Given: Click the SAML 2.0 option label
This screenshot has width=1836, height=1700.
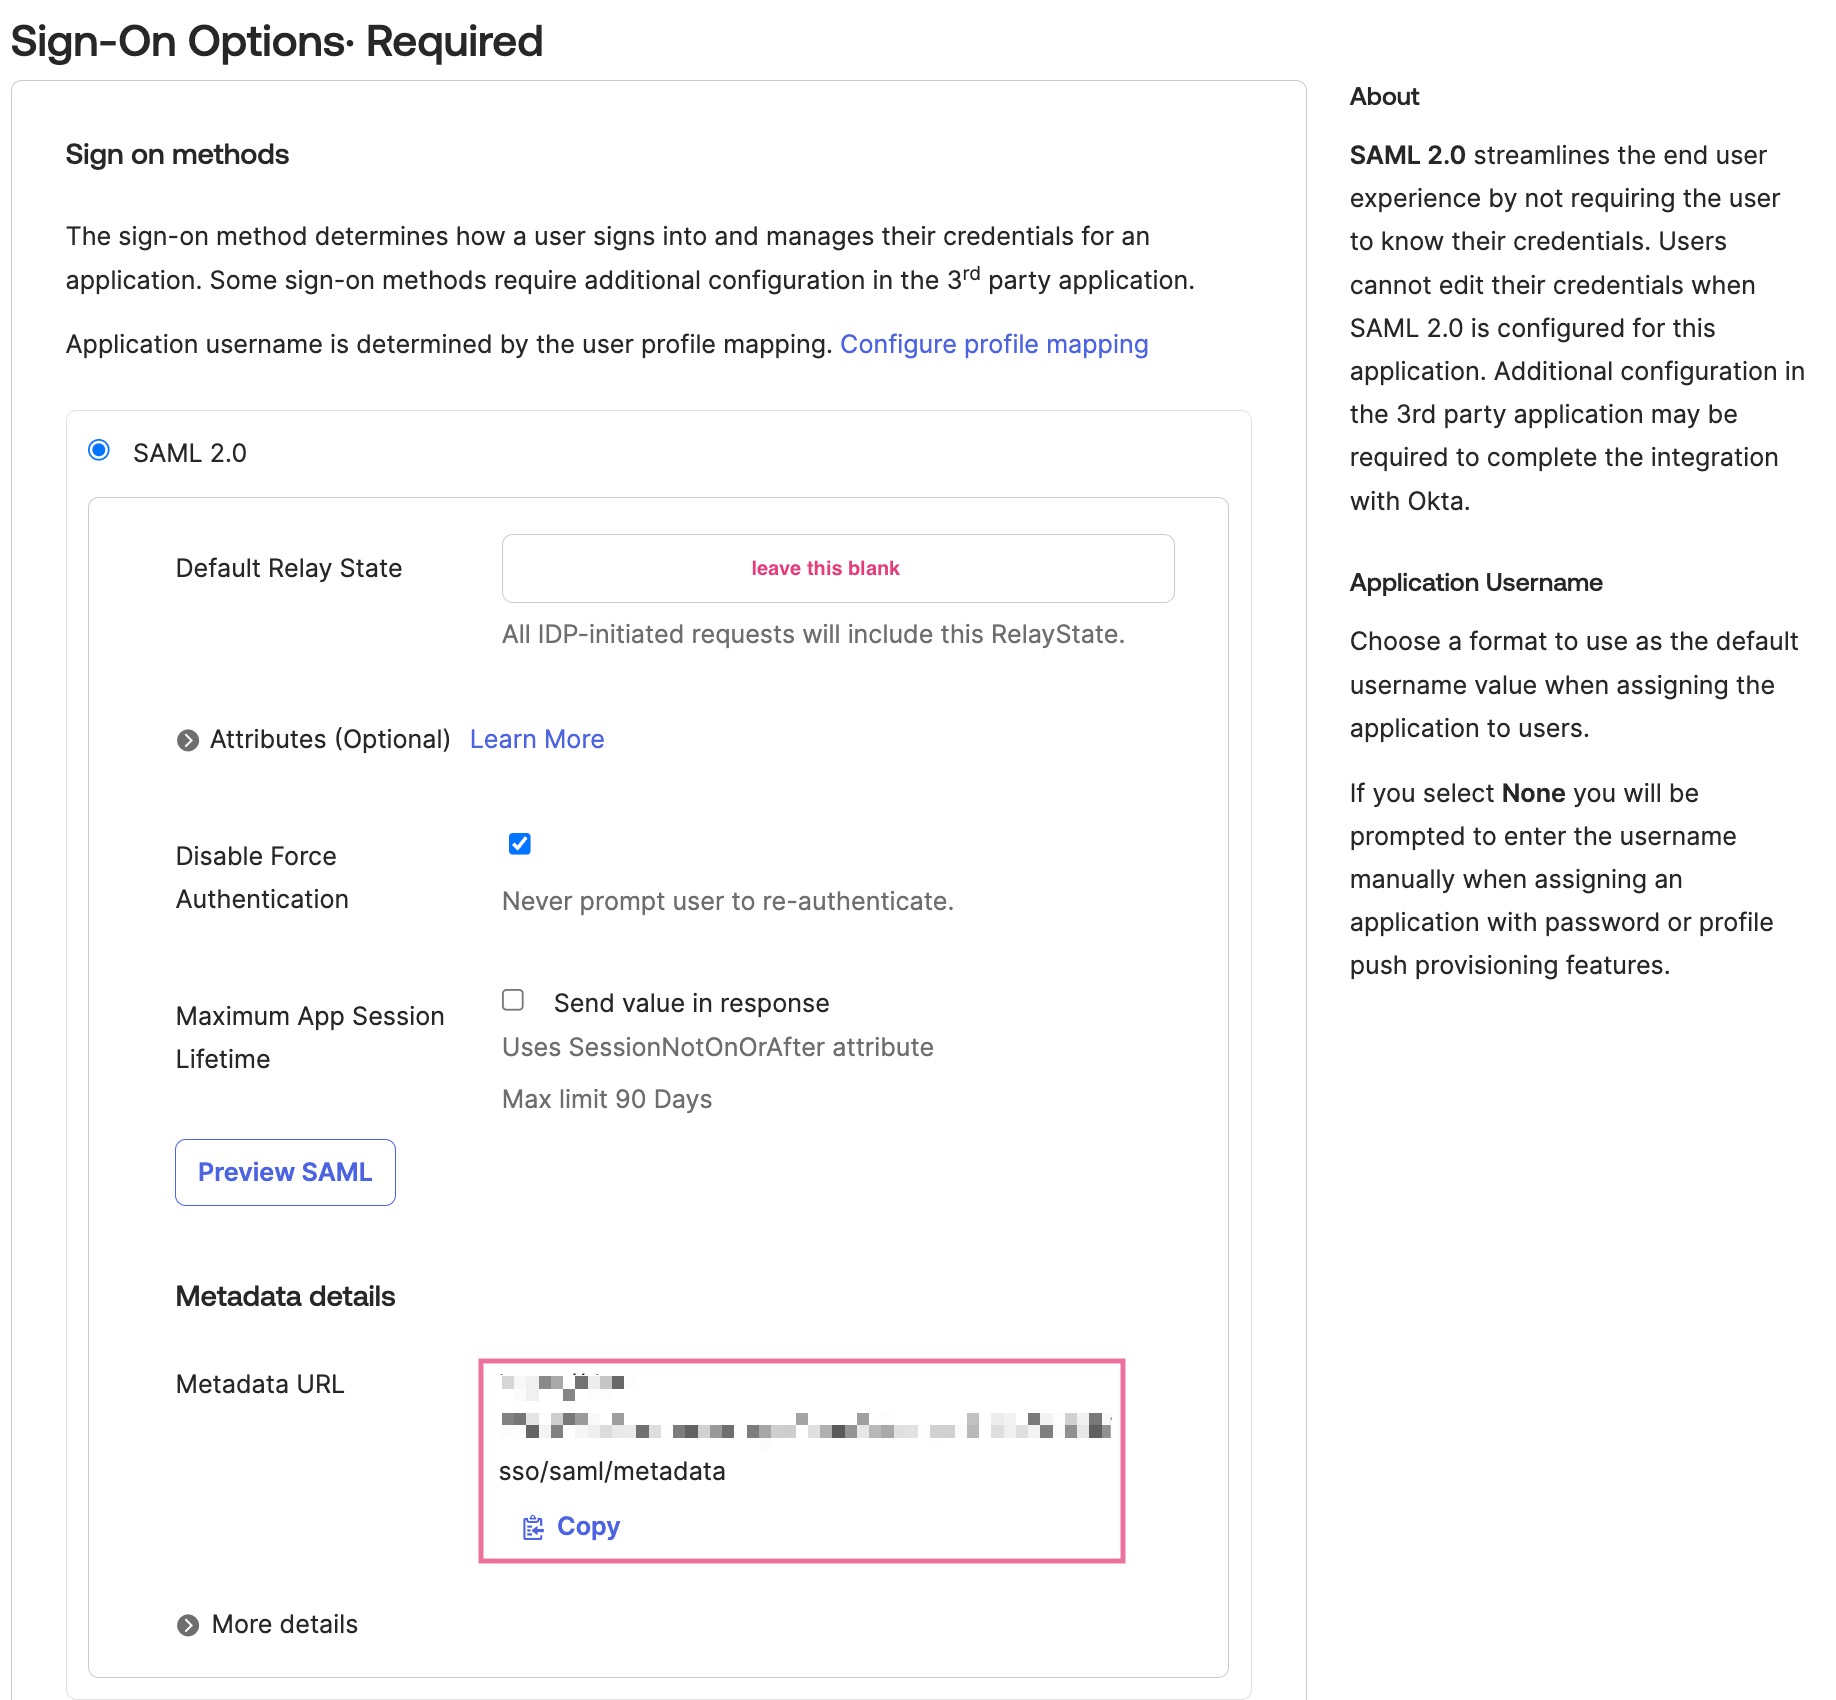Looking at the screenshot, I should pos(190,453).
